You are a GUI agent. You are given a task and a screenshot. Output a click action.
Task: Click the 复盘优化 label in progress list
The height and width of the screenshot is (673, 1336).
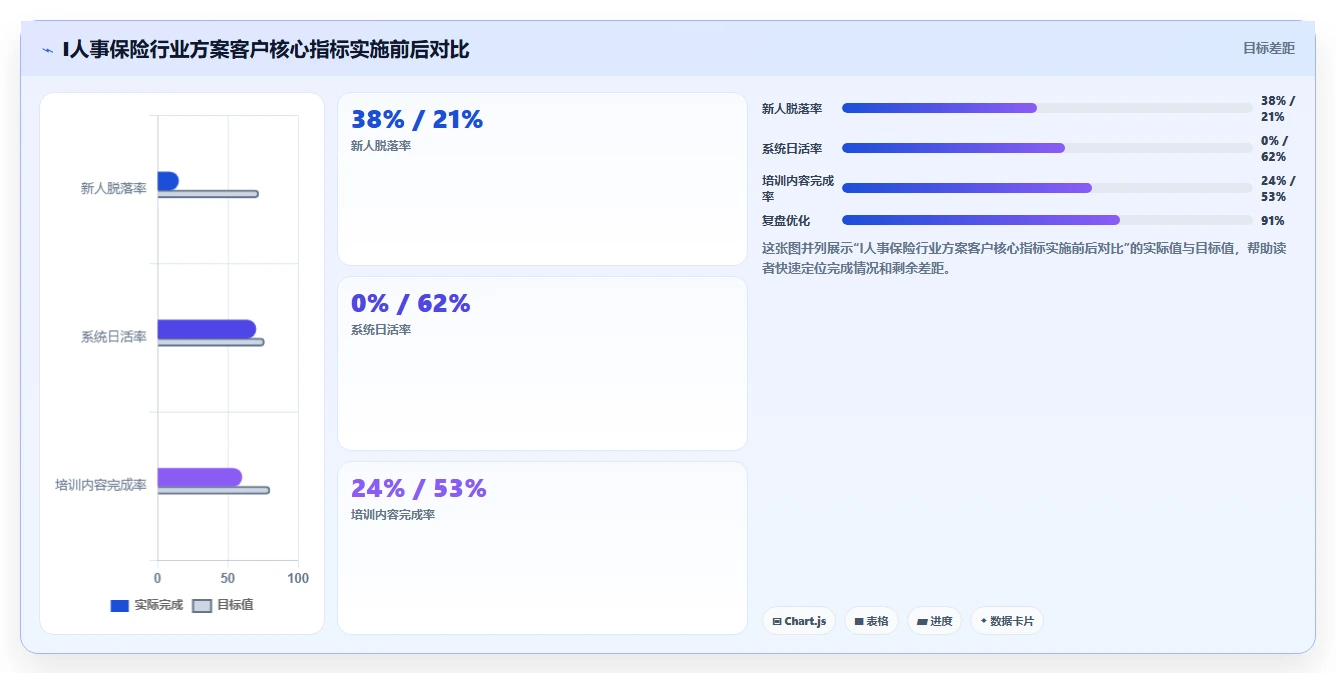point(786,220)
